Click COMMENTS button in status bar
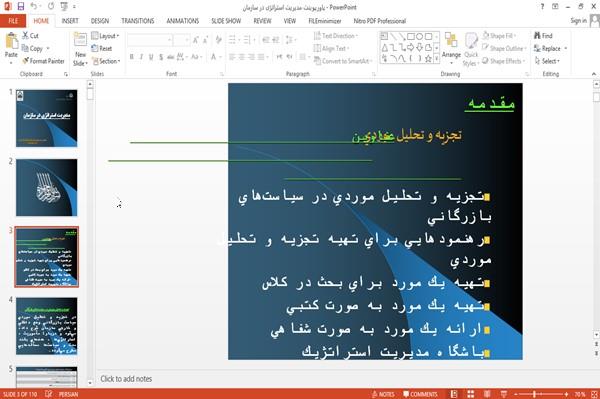Image resolution: width=600 pixels, height=399 pixels. 420,394
